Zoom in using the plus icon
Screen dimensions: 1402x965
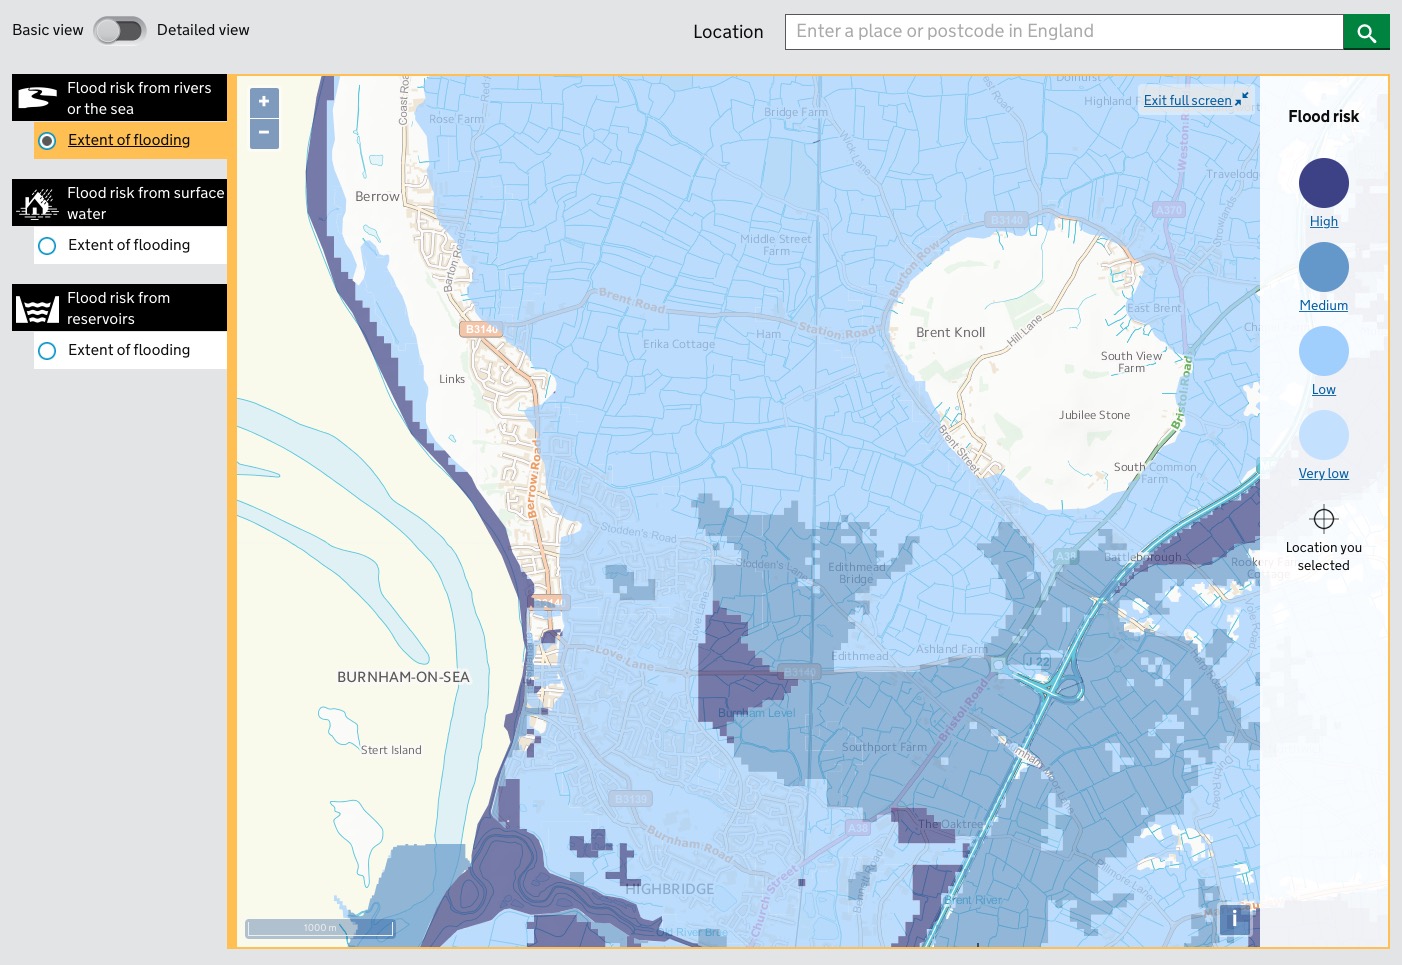pos(264,102)
